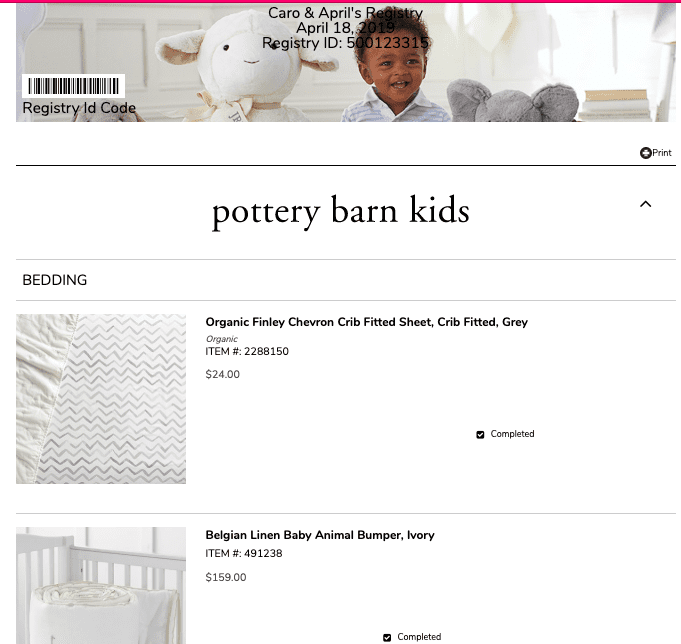Click the $159.00 price text
681x644 pixels.
(x=226, y=577)
